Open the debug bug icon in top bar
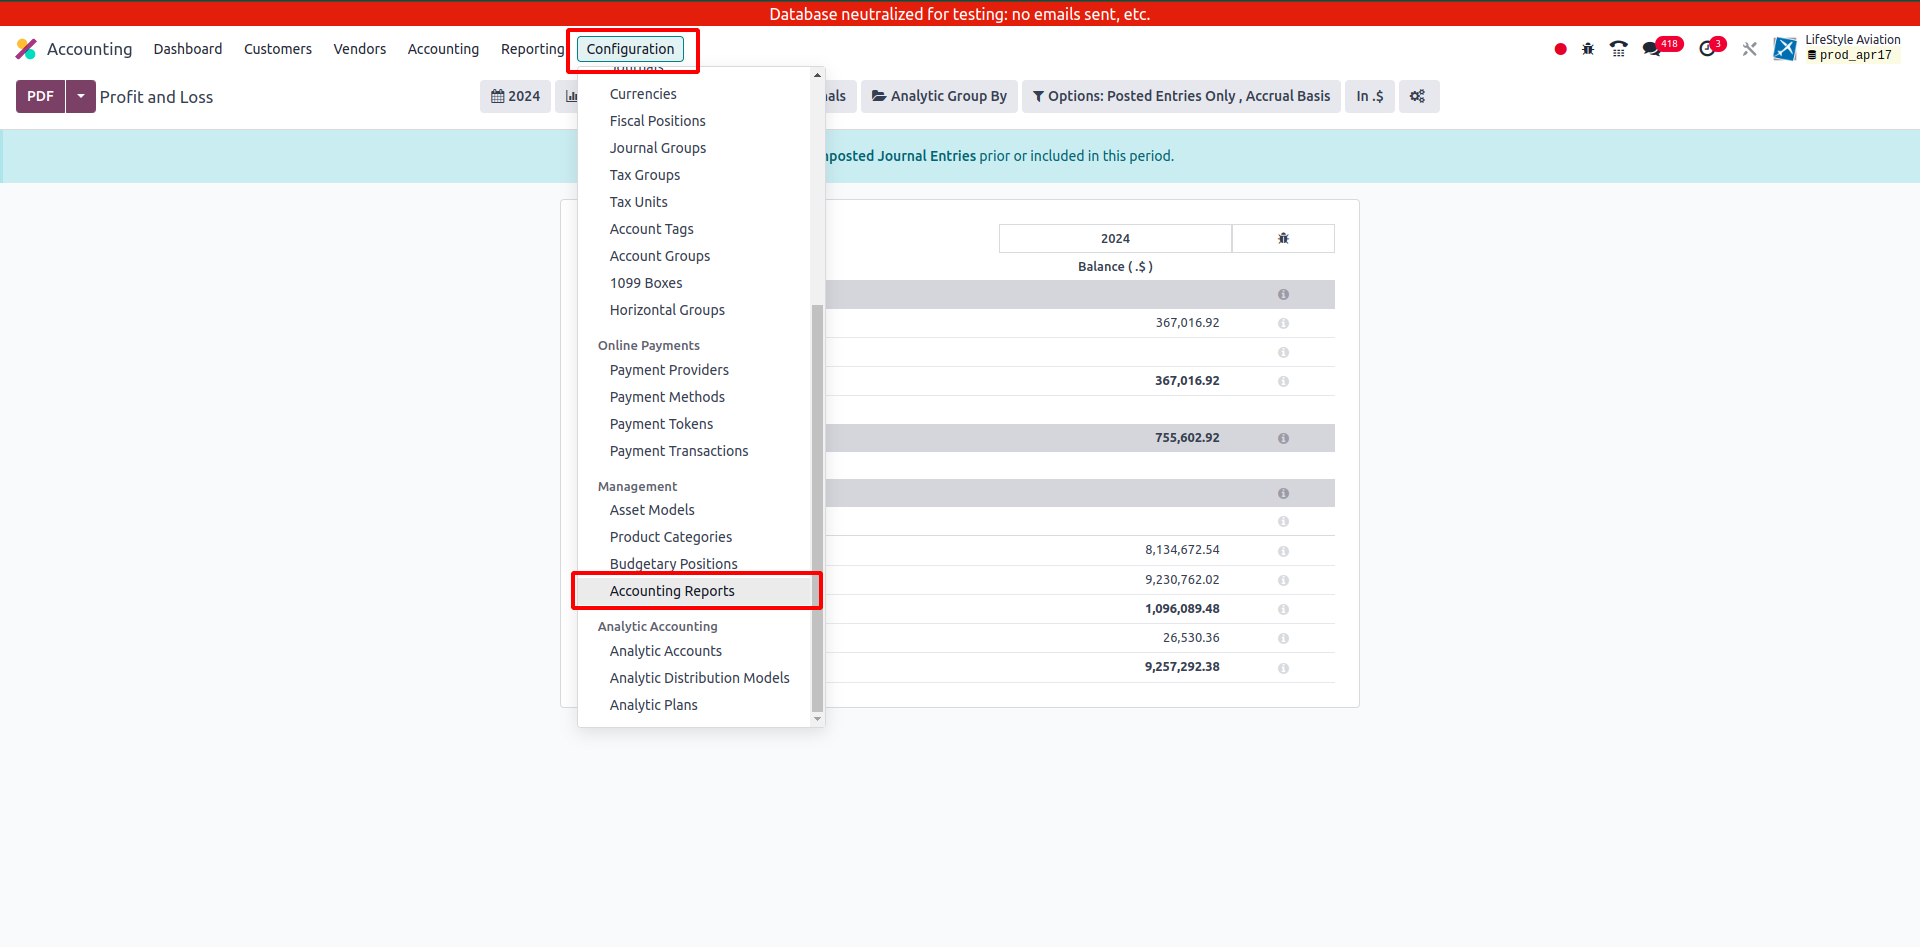Screen dimensions: 1920x947 [x=1588, y=49]
